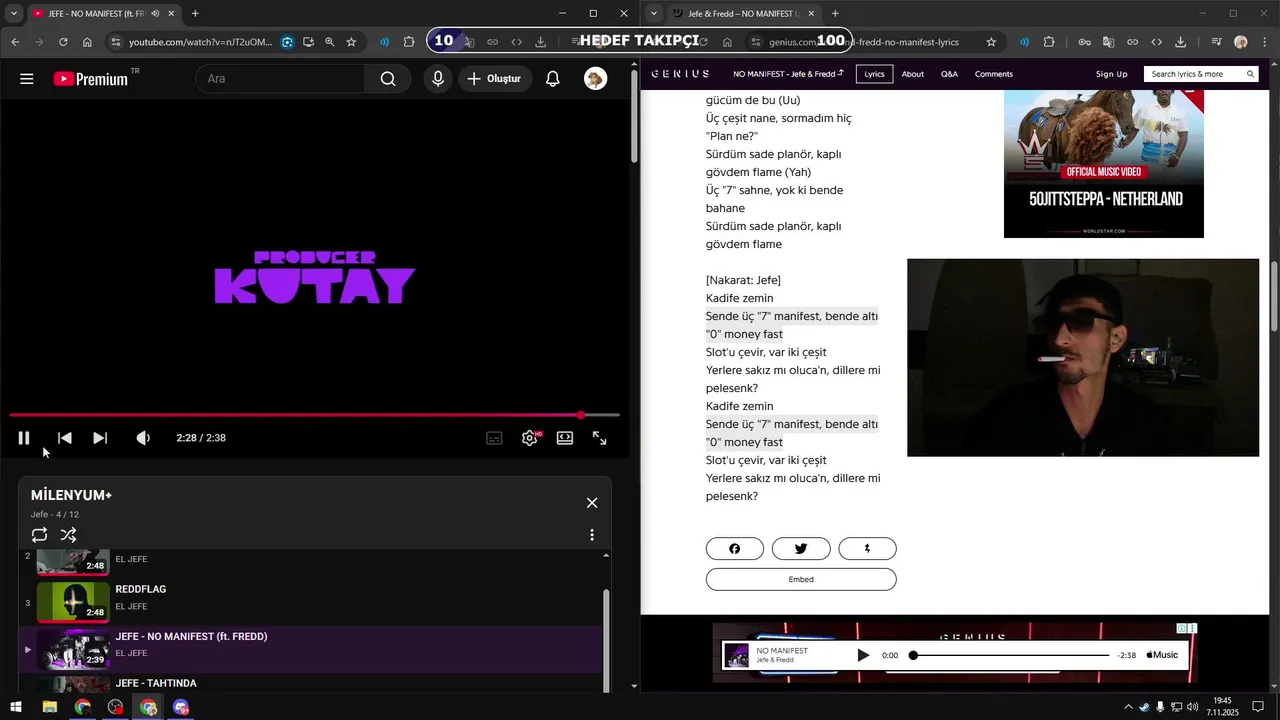The image size is (1280, 720).
Task: Mute the YouTube player volume
Action: [143, 438]
